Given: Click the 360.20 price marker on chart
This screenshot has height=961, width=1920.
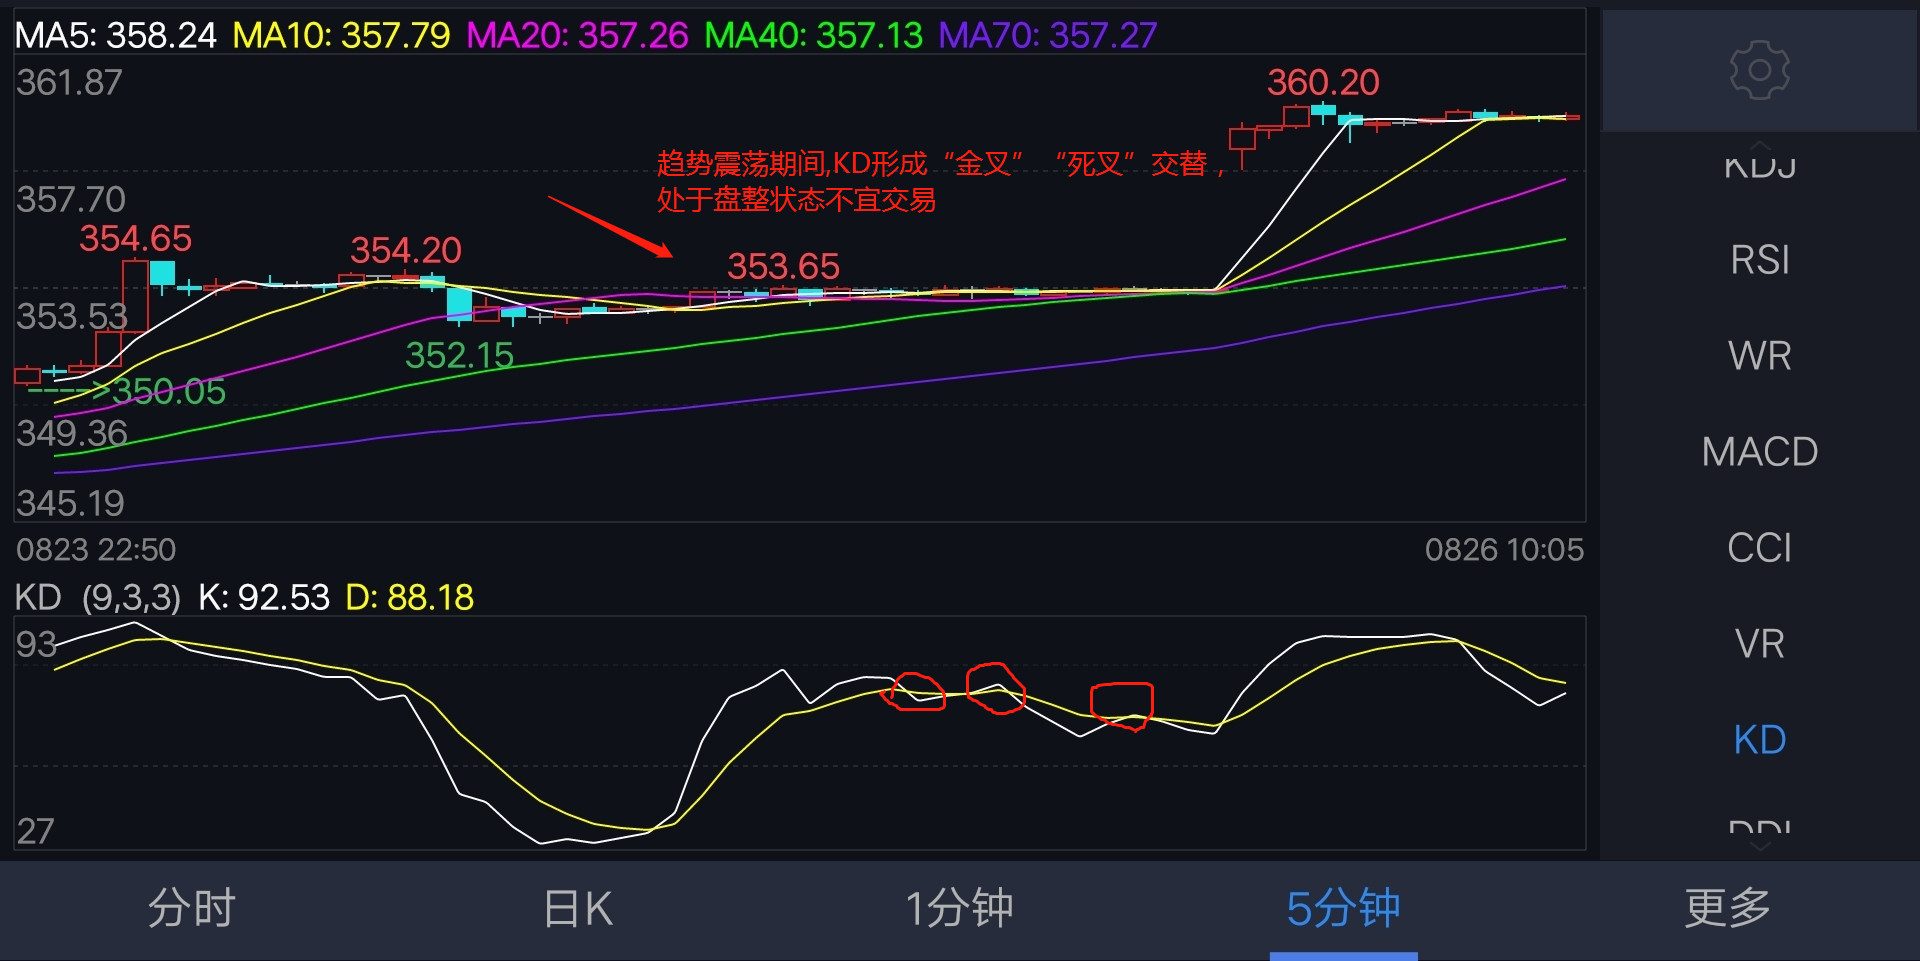Looking at the screenshot, I should click(1323, 82).
